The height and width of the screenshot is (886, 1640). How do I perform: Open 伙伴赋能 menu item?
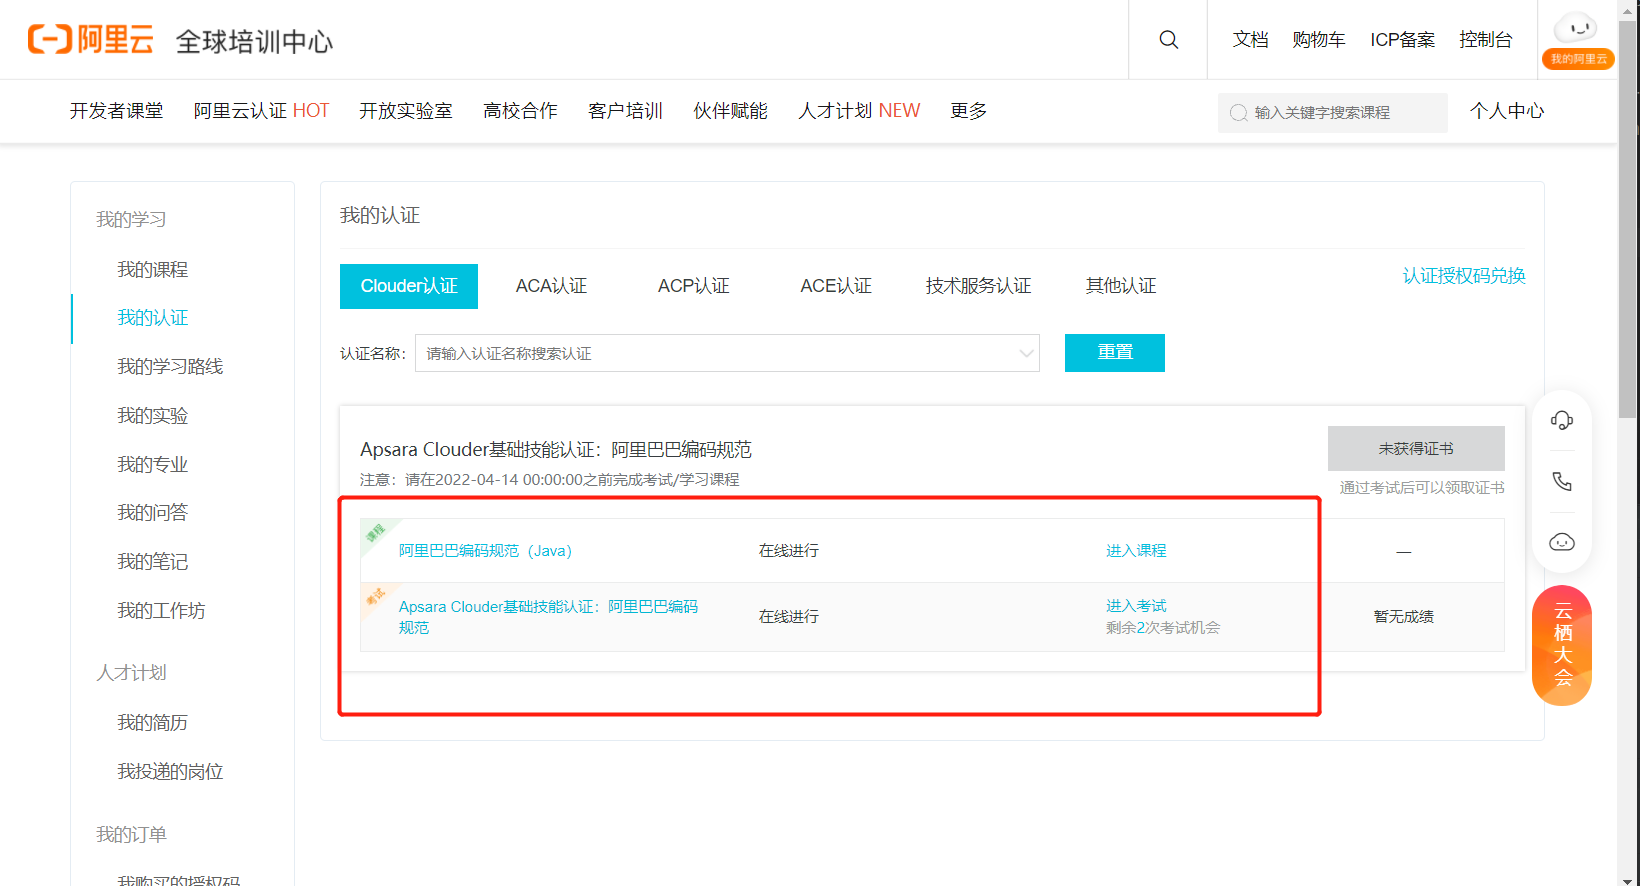click(730, 111)
